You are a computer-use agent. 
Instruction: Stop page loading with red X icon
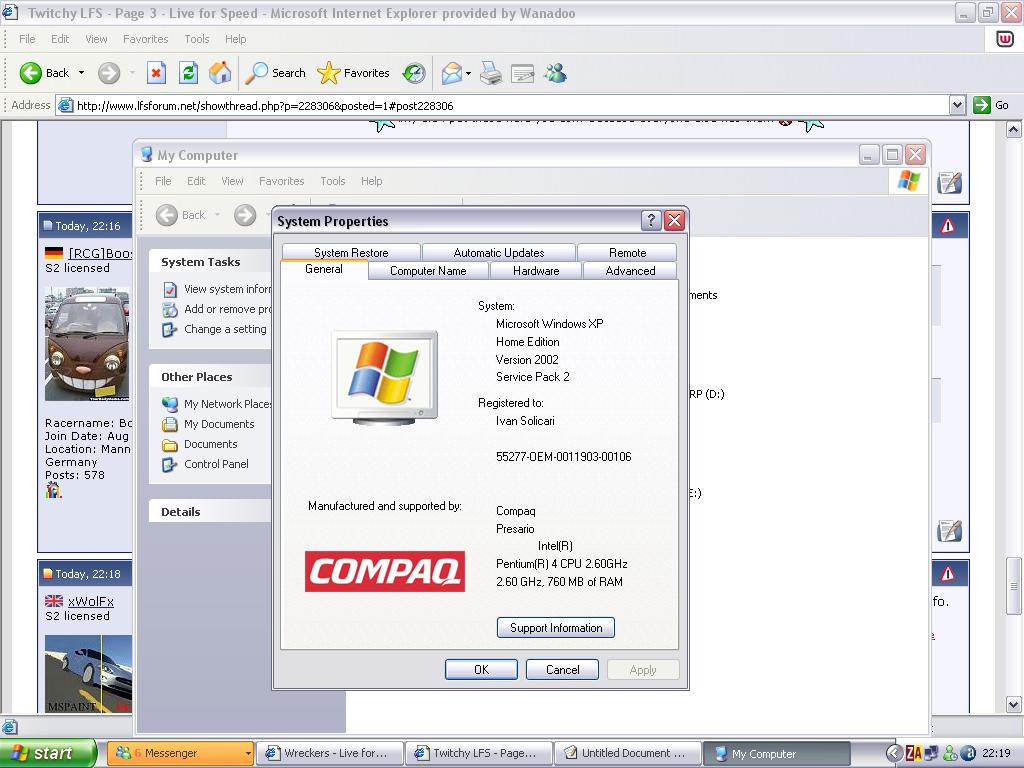point(156,73)
